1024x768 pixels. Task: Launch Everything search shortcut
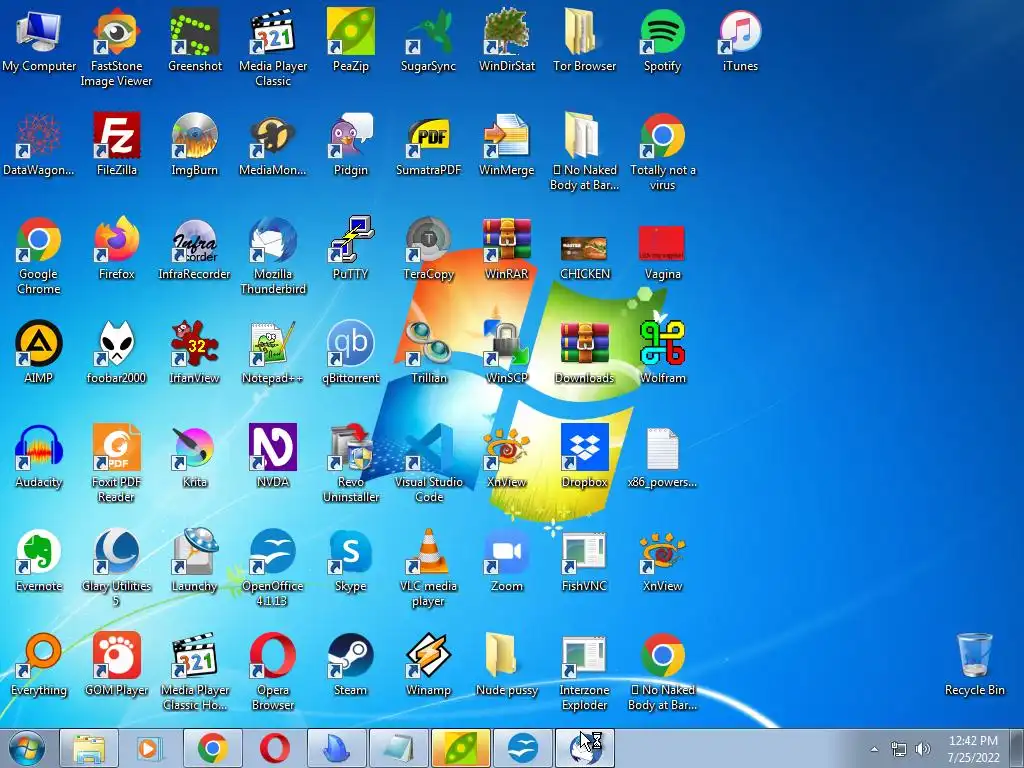(x=39, y=664)
